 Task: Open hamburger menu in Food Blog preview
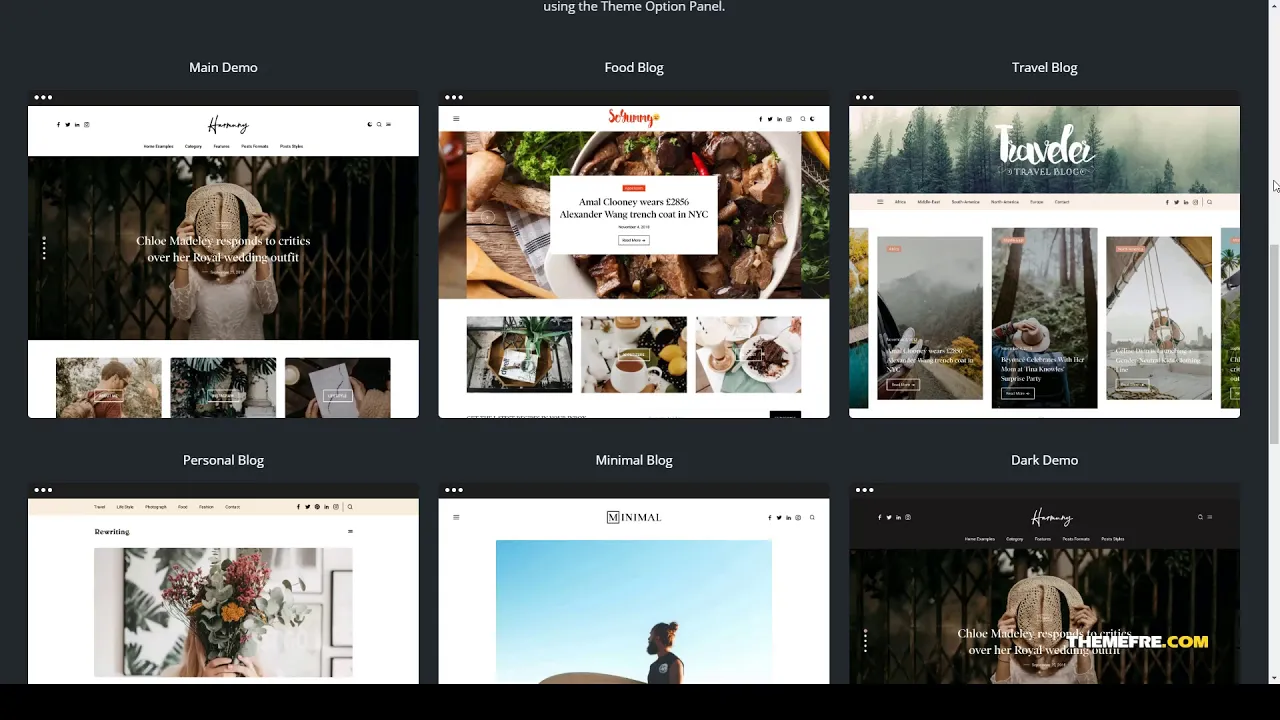point(456,119)
